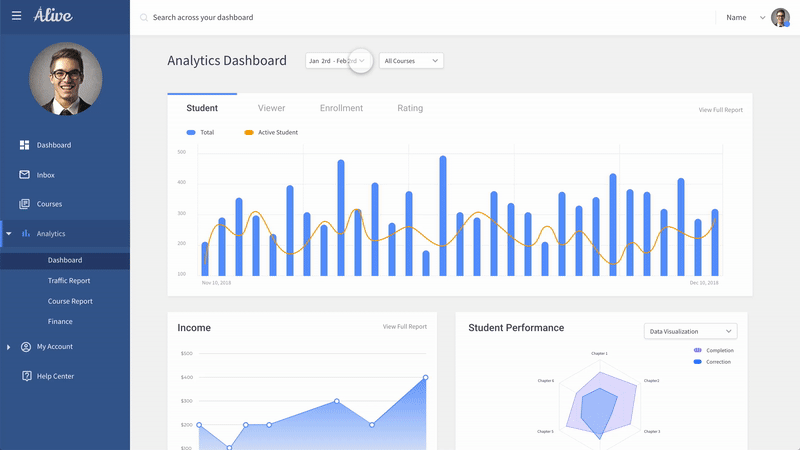The height and width of the screenshot is (450, 800).
Task: Switch to the Rating tab
Action: point(410,108)
